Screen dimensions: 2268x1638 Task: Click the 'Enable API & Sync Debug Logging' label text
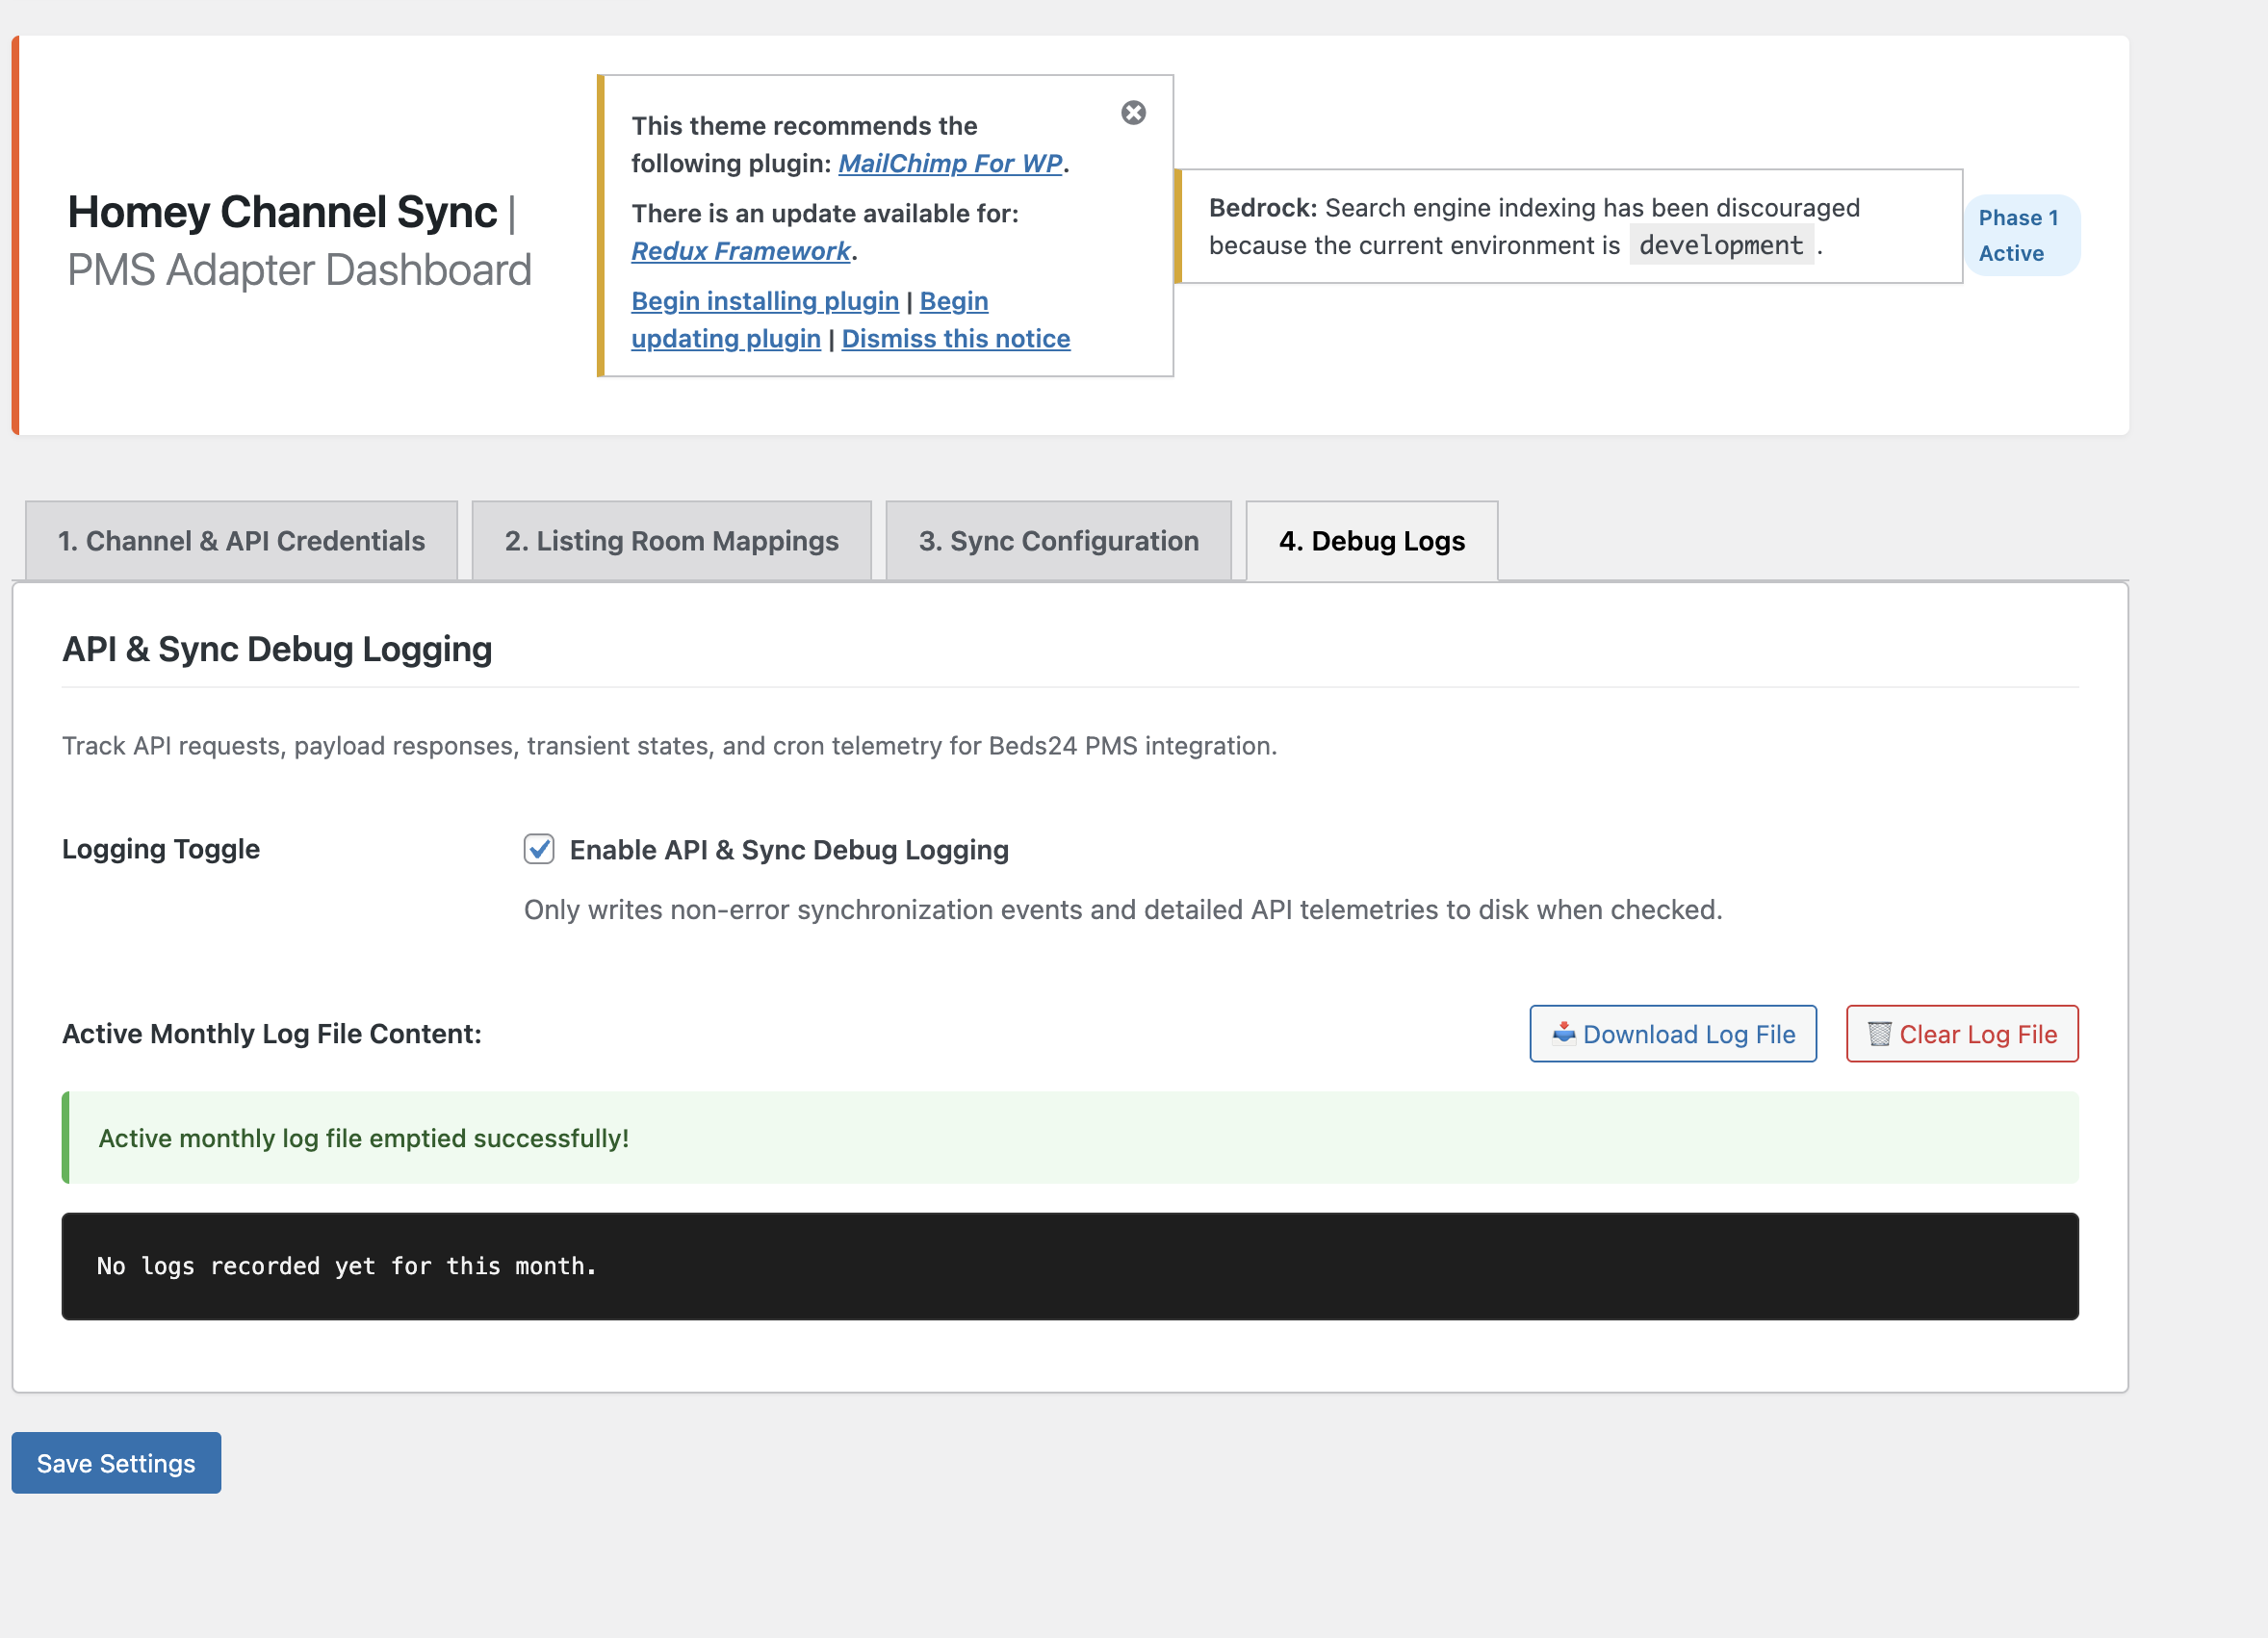point(789,850)
